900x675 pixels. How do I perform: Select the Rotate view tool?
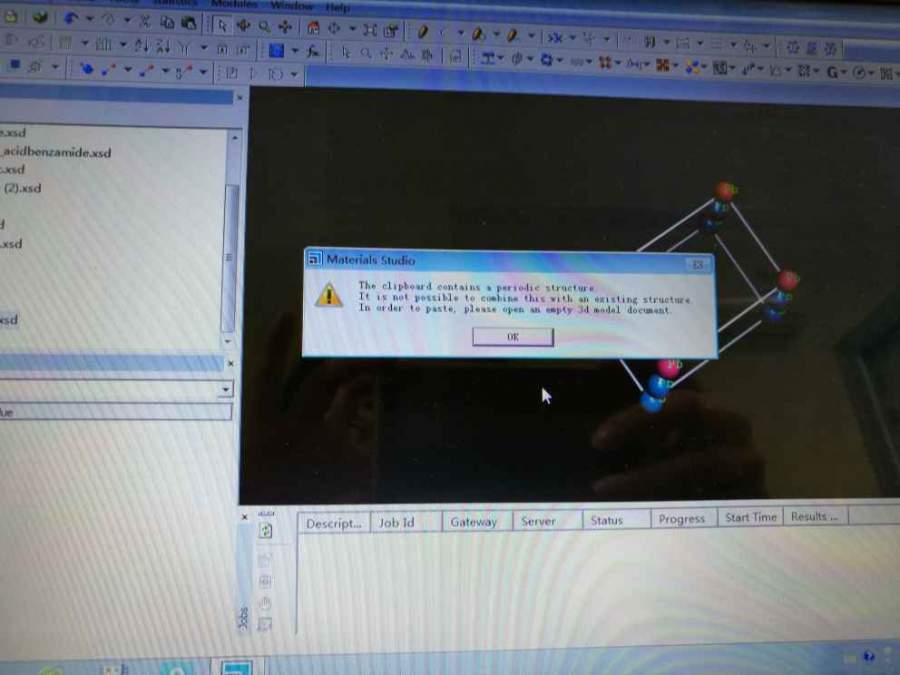coord(243,25)
